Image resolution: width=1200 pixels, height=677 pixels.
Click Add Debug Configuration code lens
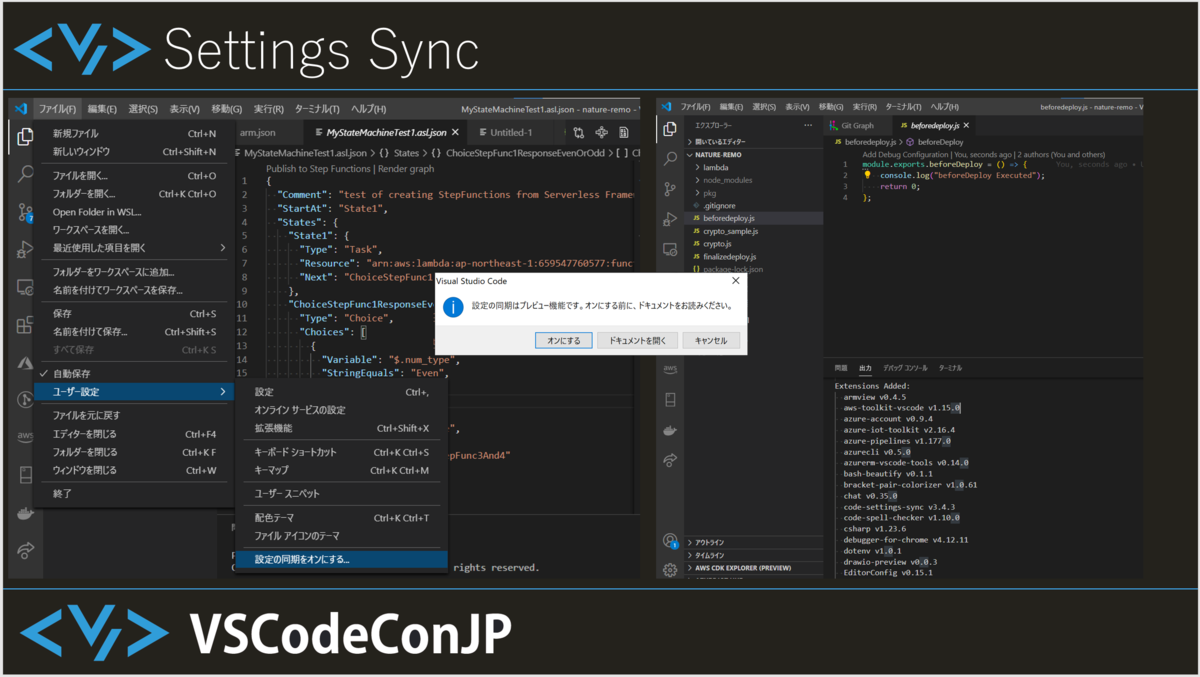pos(907,154)
